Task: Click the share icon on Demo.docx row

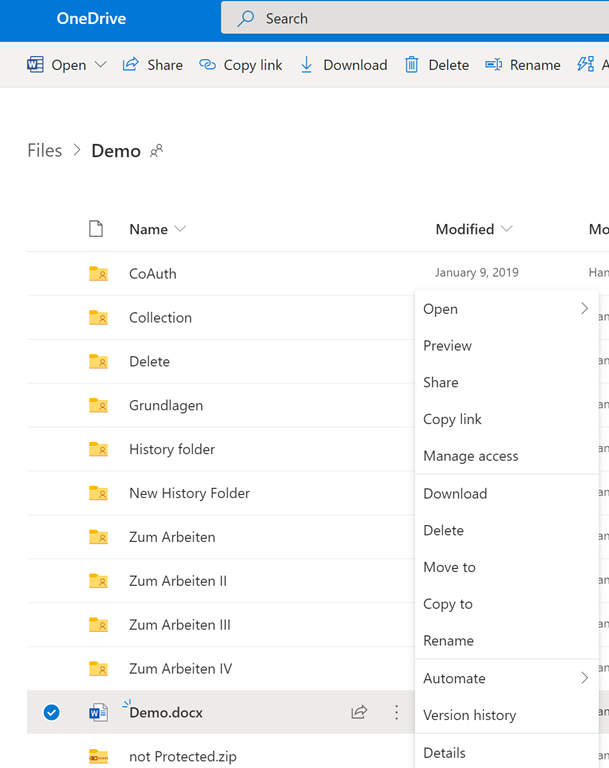Action: click(359, 713)
